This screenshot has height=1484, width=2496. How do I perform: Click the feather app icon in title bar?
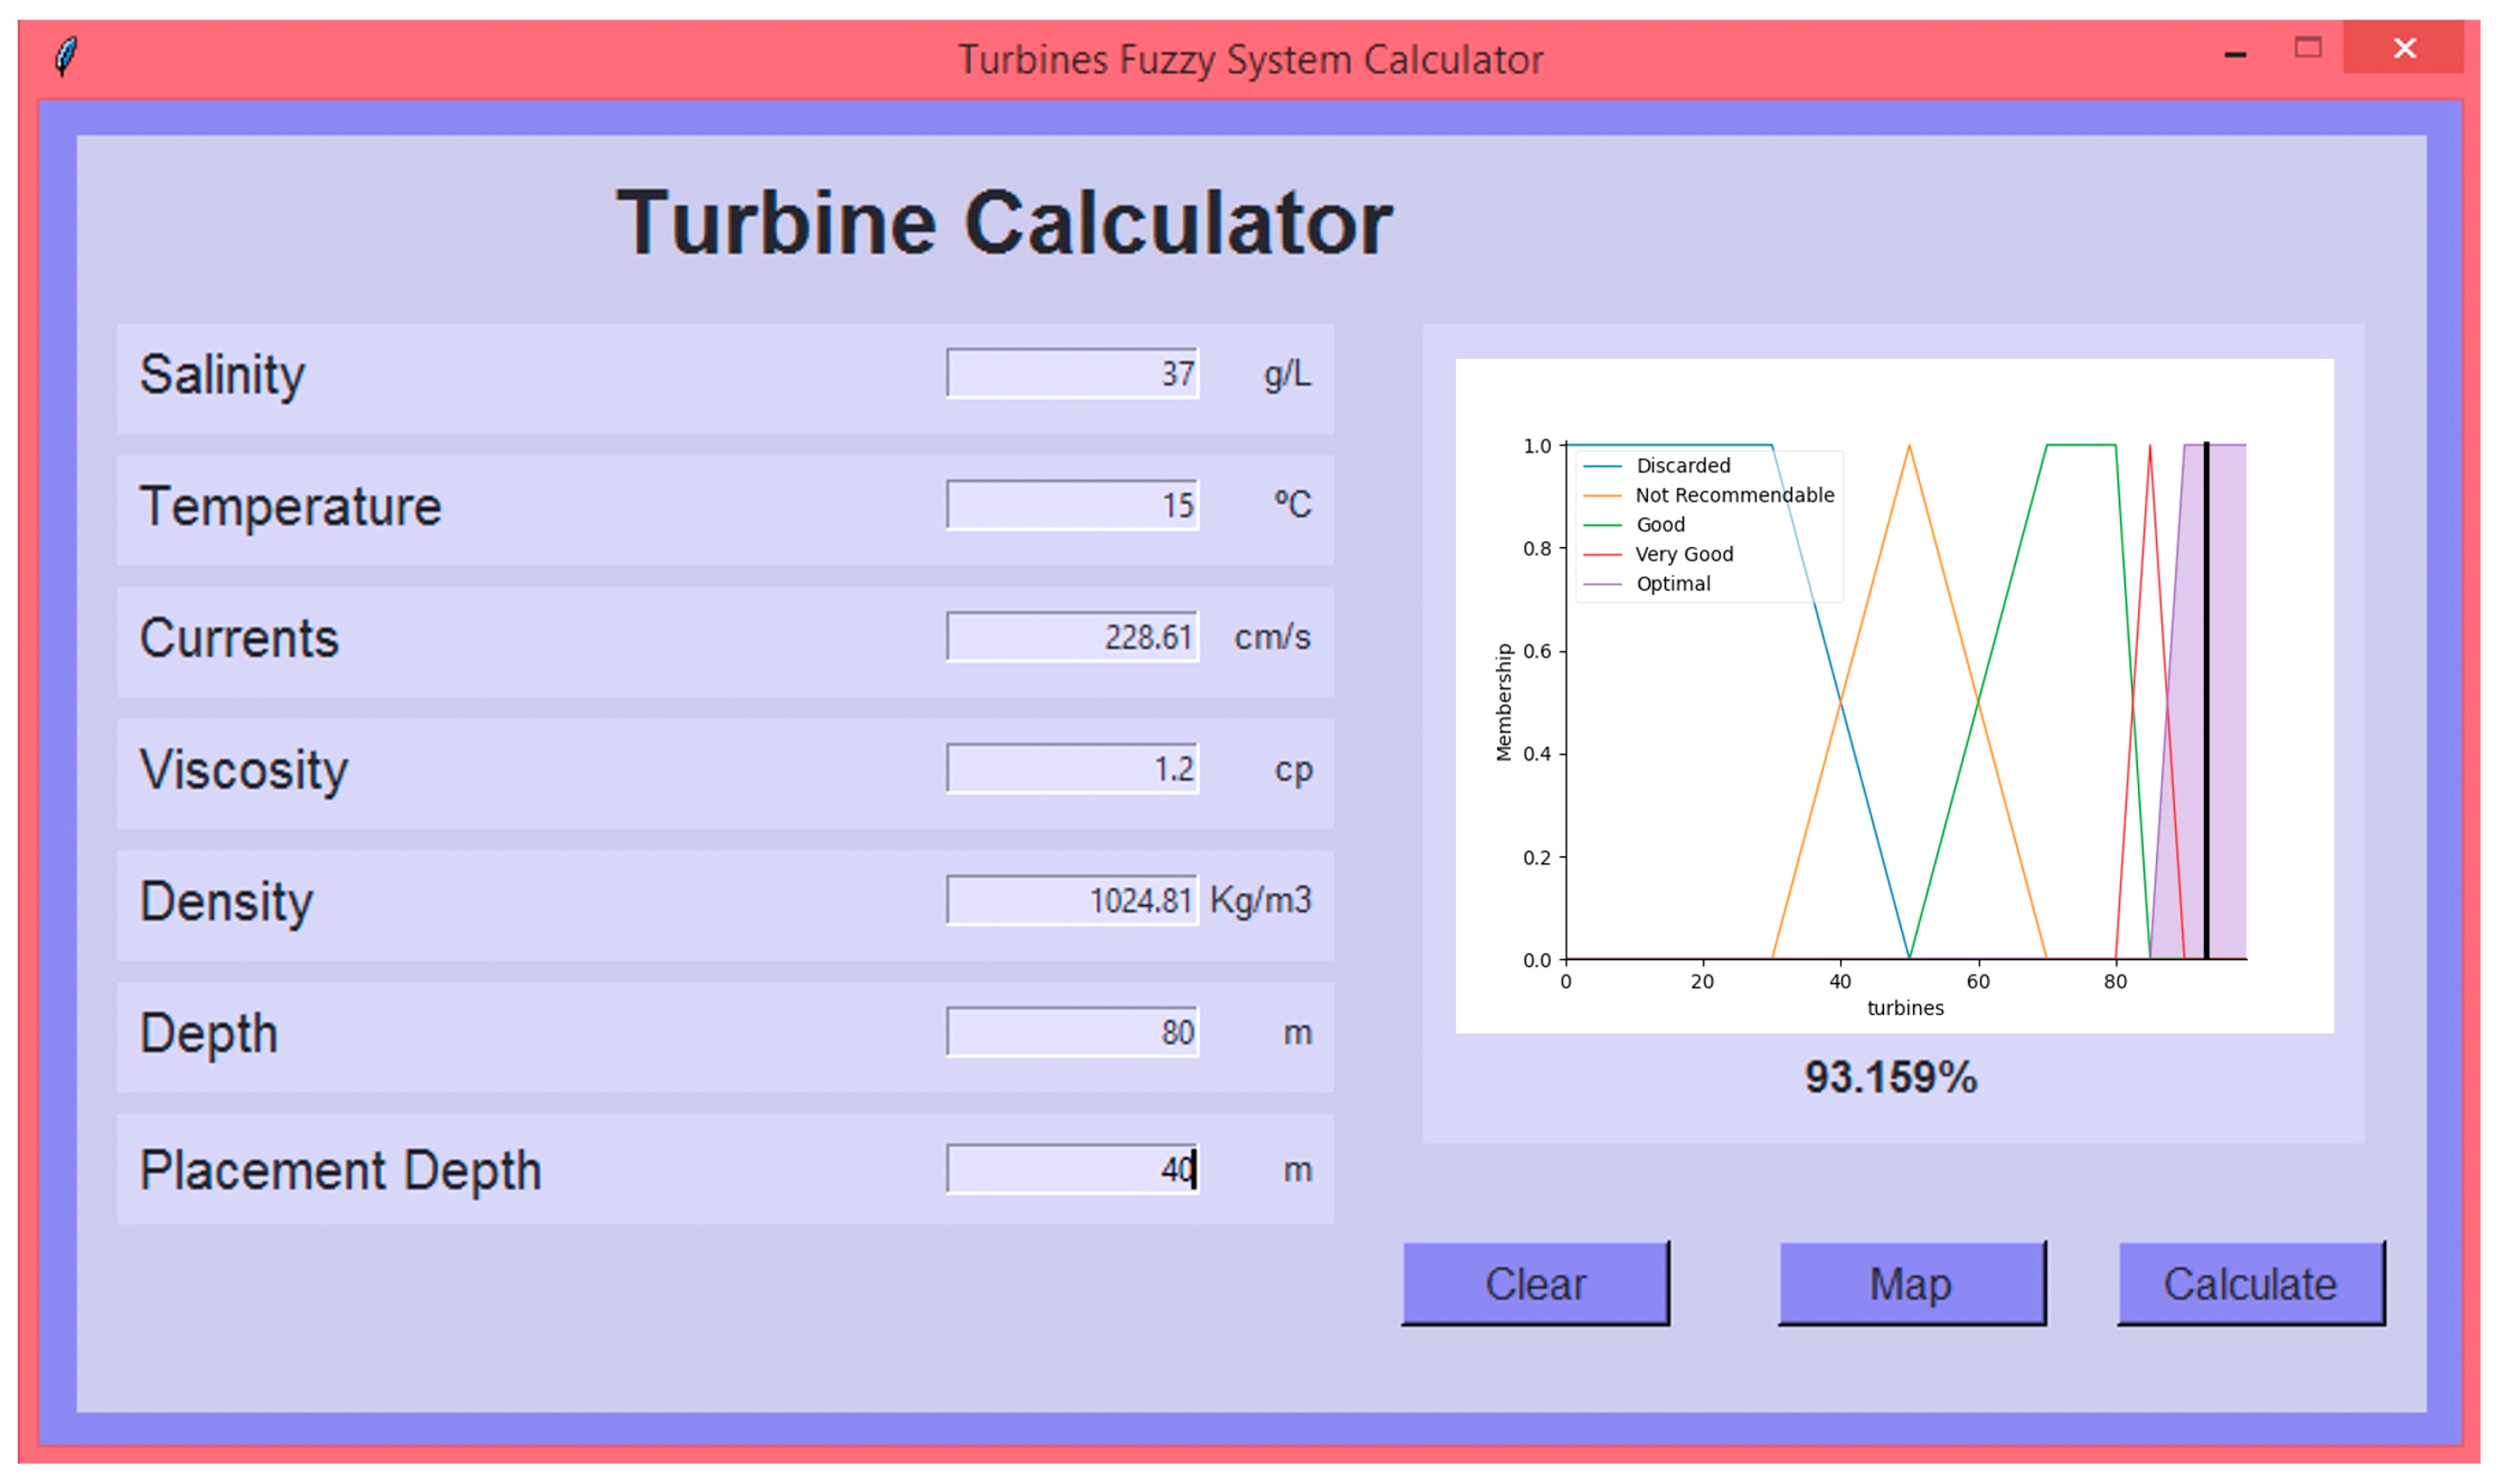tap(66, 57)
